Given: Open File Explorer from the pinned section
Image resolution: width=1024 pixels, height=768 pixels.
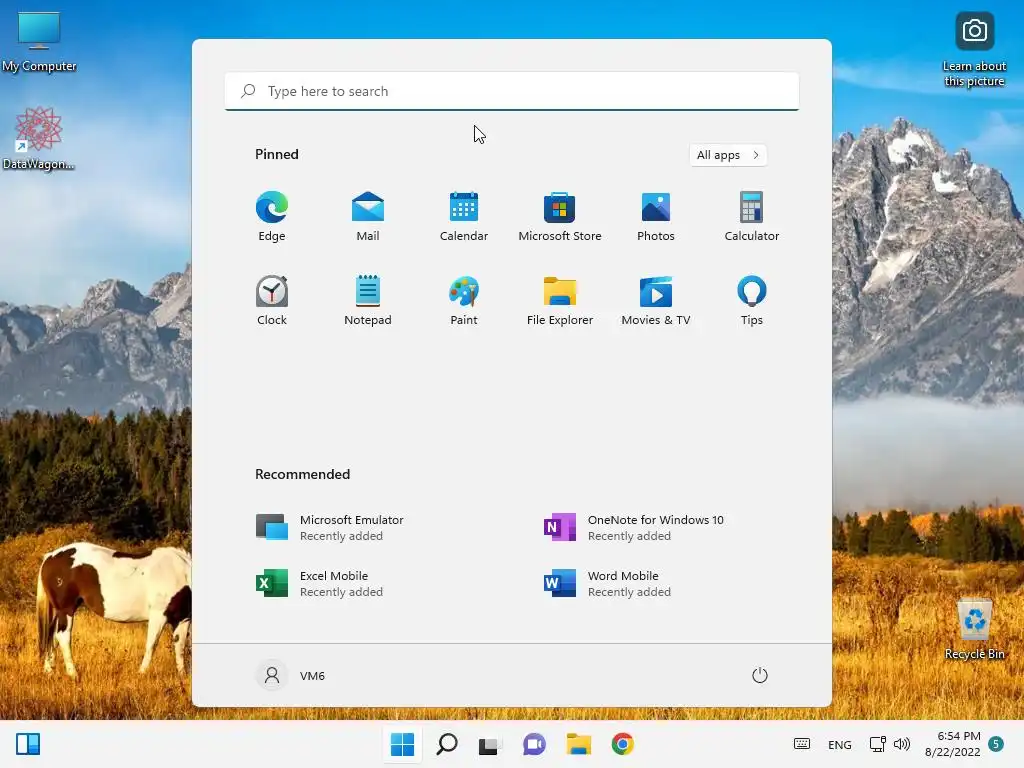Looking at the screenshot, I should pos(560,300).
